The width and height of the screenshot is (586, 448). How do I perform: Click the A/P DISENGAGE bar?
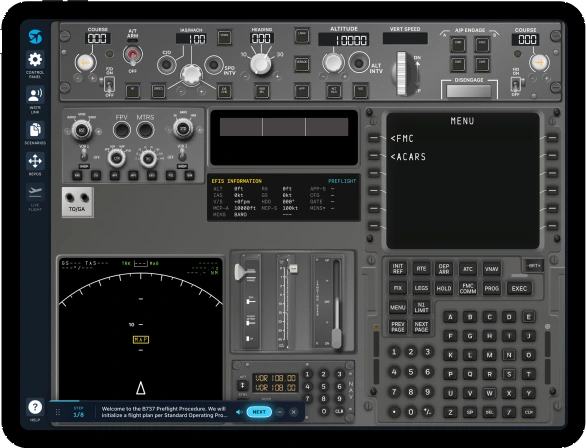pos(469,91)
